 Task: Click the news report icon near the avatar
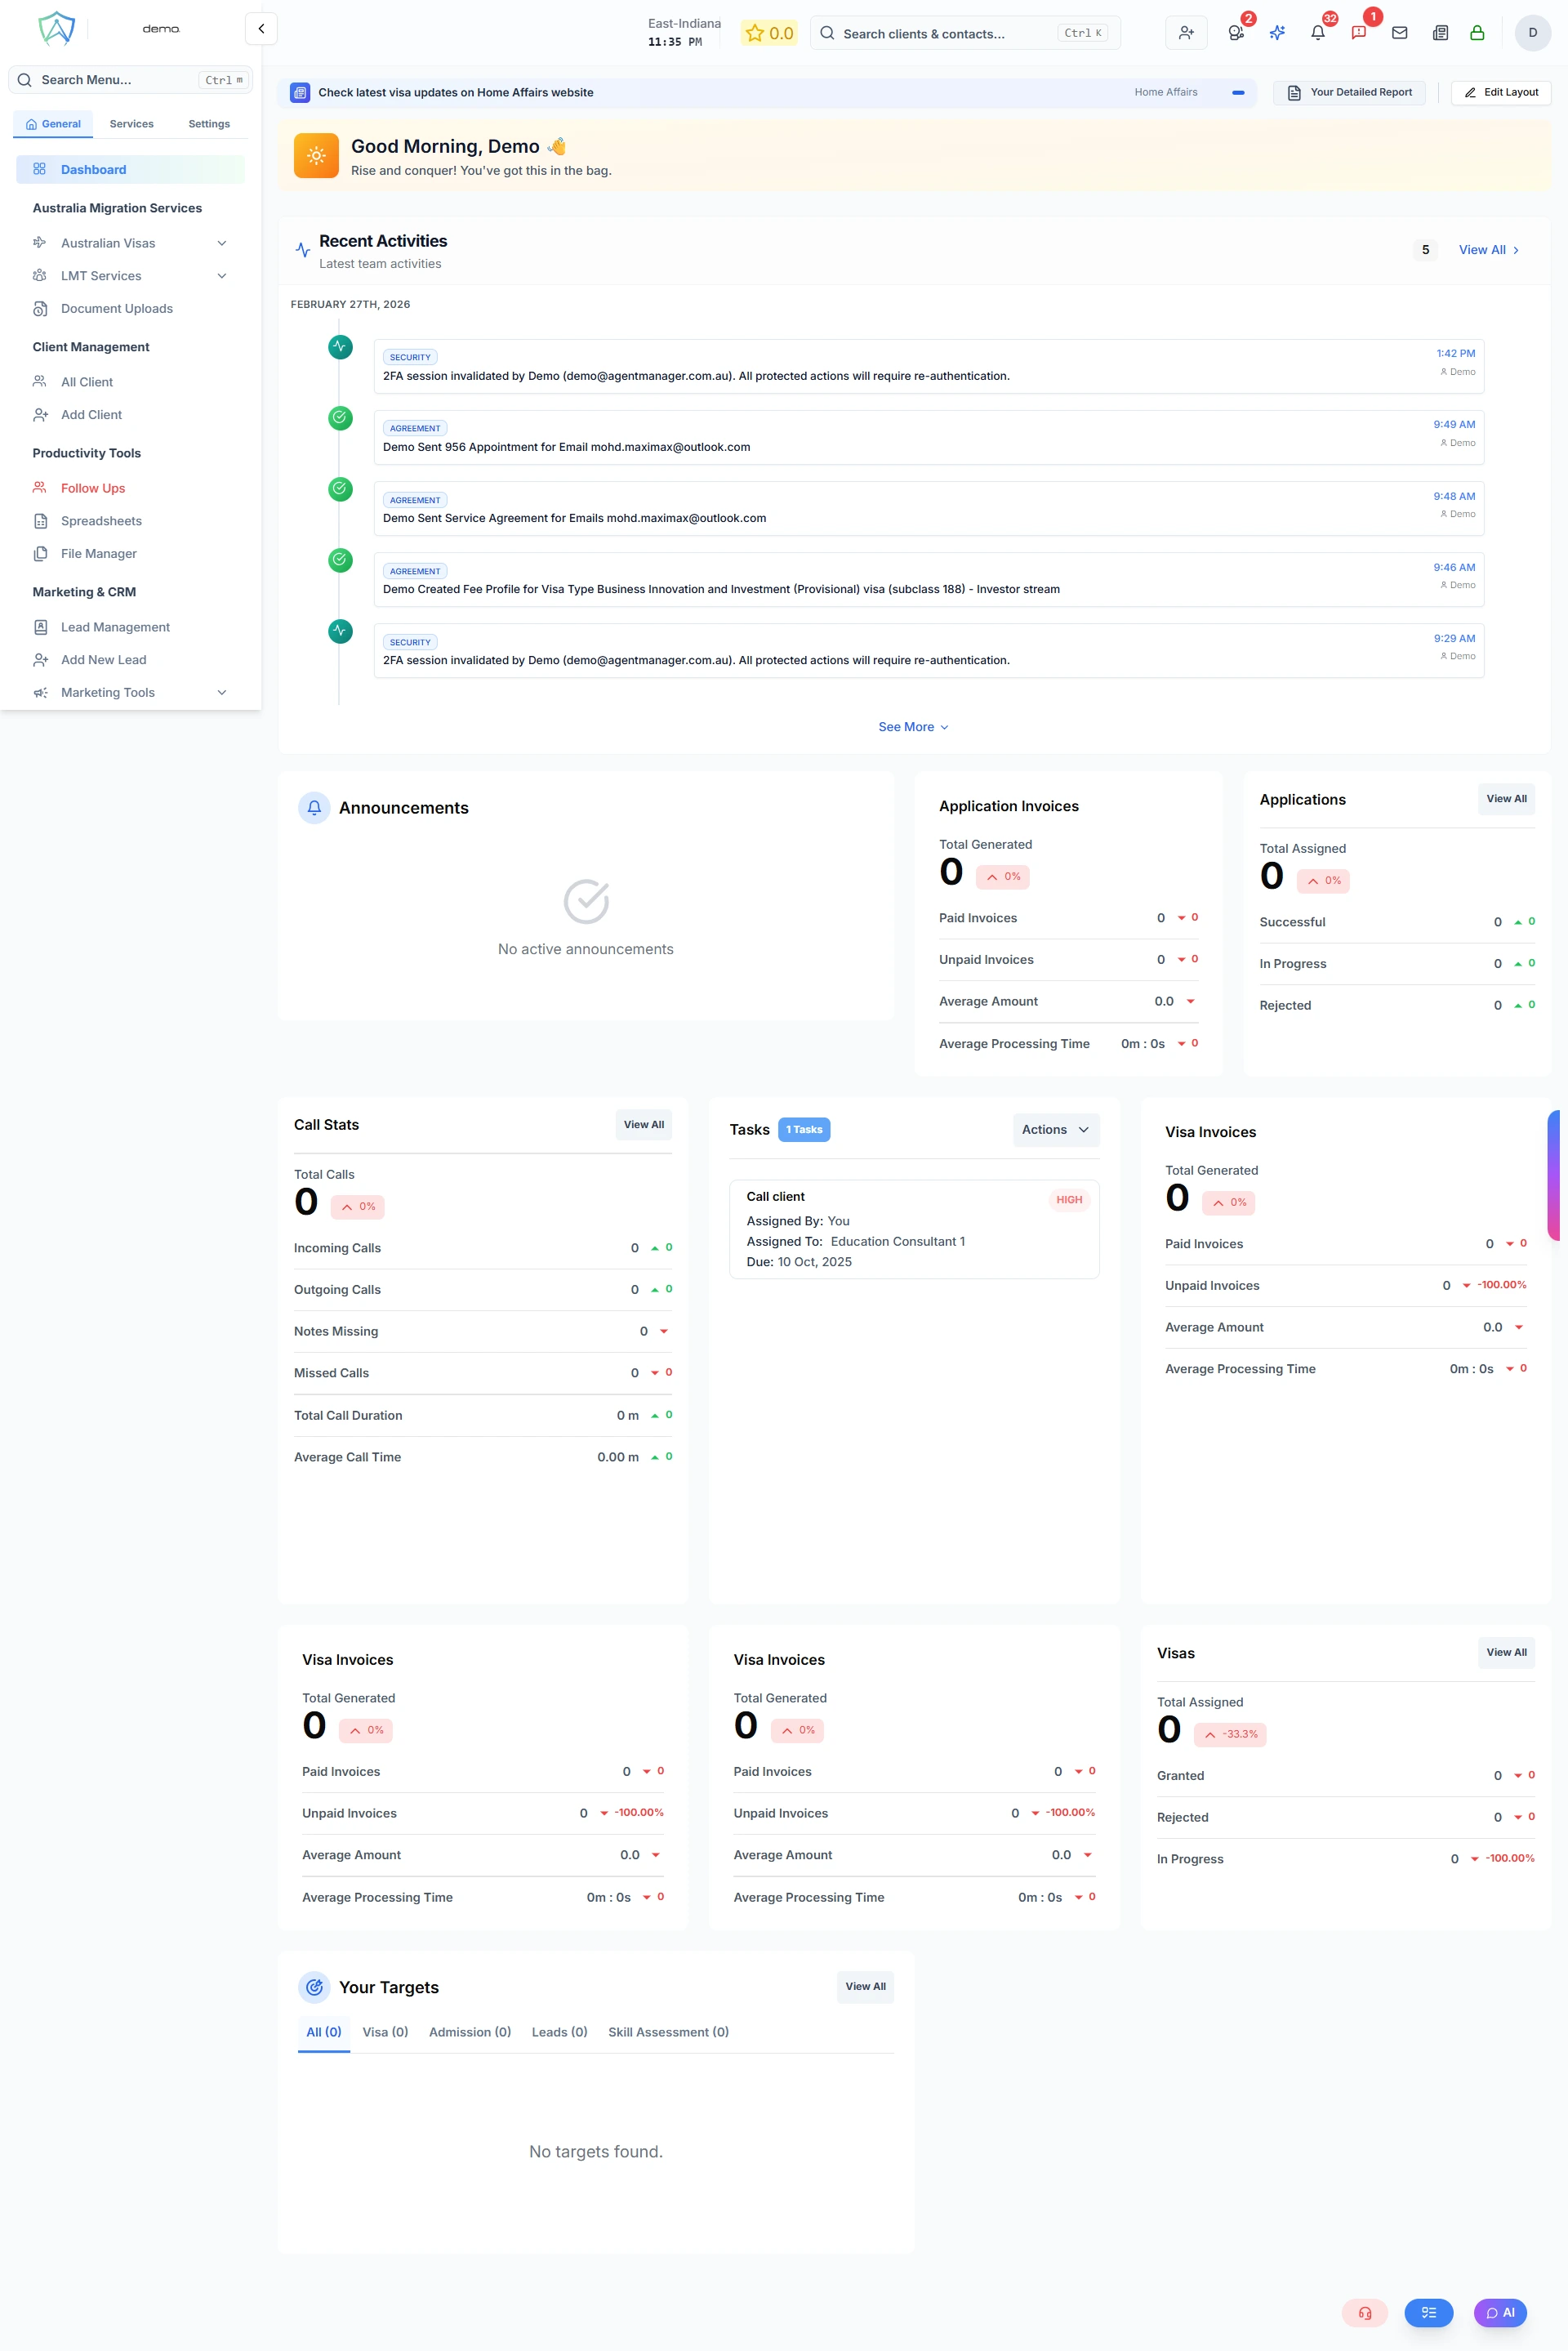[x=1440, y=32]
